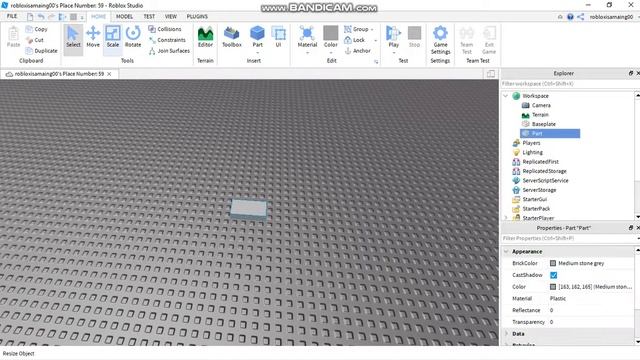Open the Color dropdown arrow

[x=331, y=53]
